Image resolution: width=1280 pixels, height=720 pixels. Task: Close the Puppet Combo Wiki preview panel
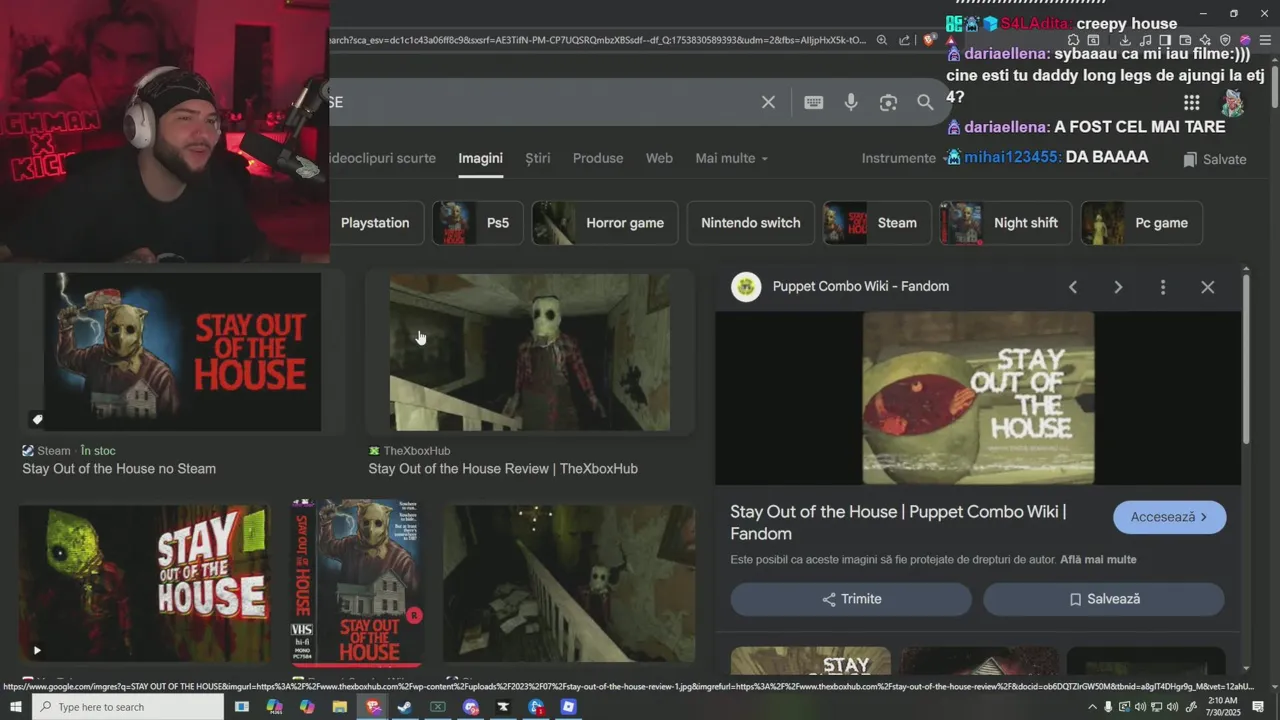point(1207,287)
